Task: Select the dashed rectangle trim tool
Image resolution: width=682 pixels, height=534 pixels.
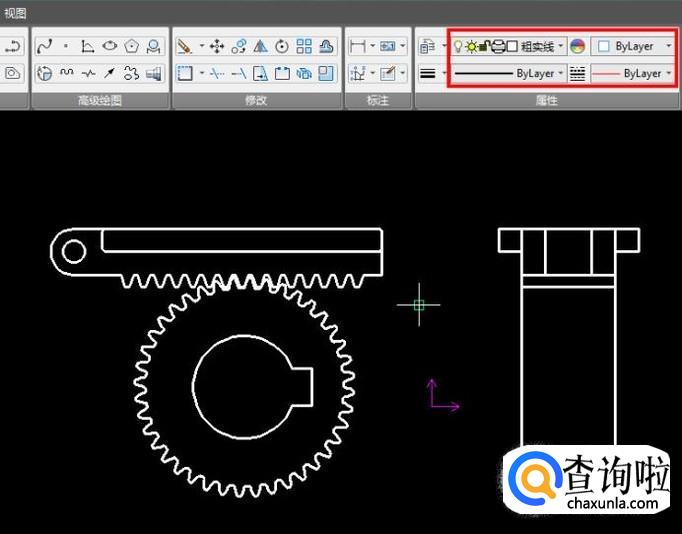Action: tap(185, 73)
